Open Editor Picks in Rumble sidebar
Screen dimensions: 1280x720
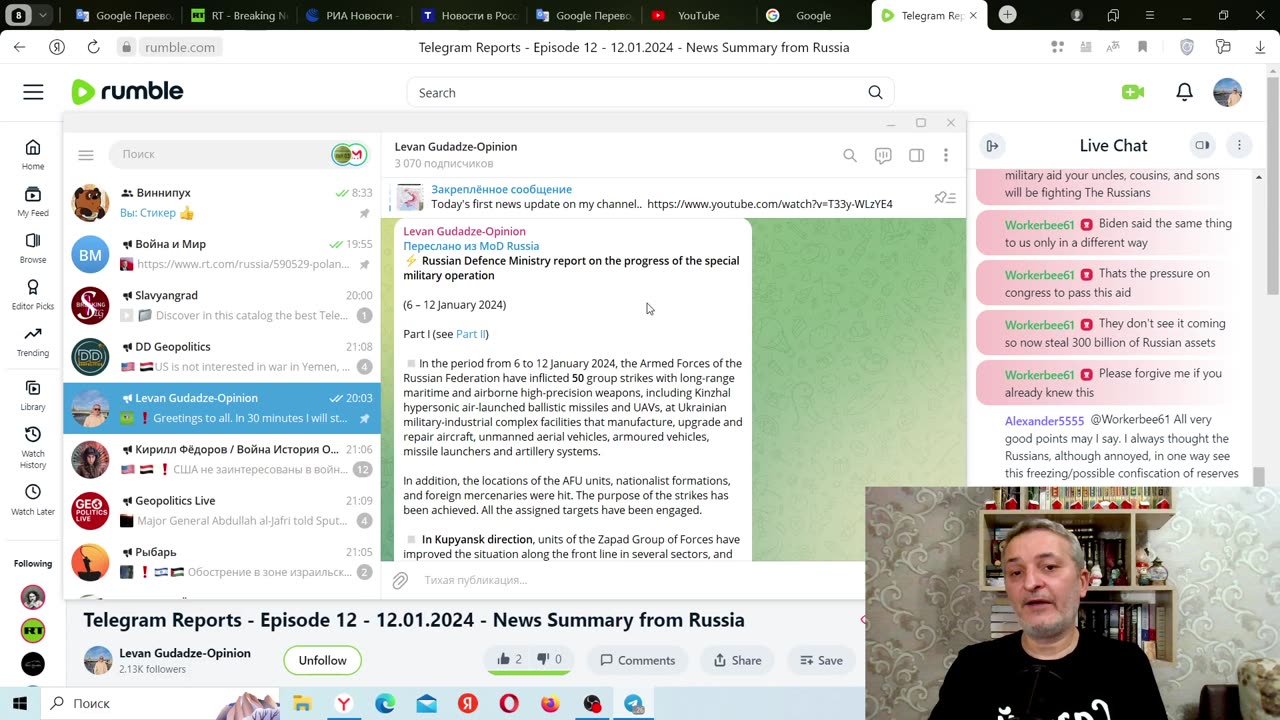(33, 294)
